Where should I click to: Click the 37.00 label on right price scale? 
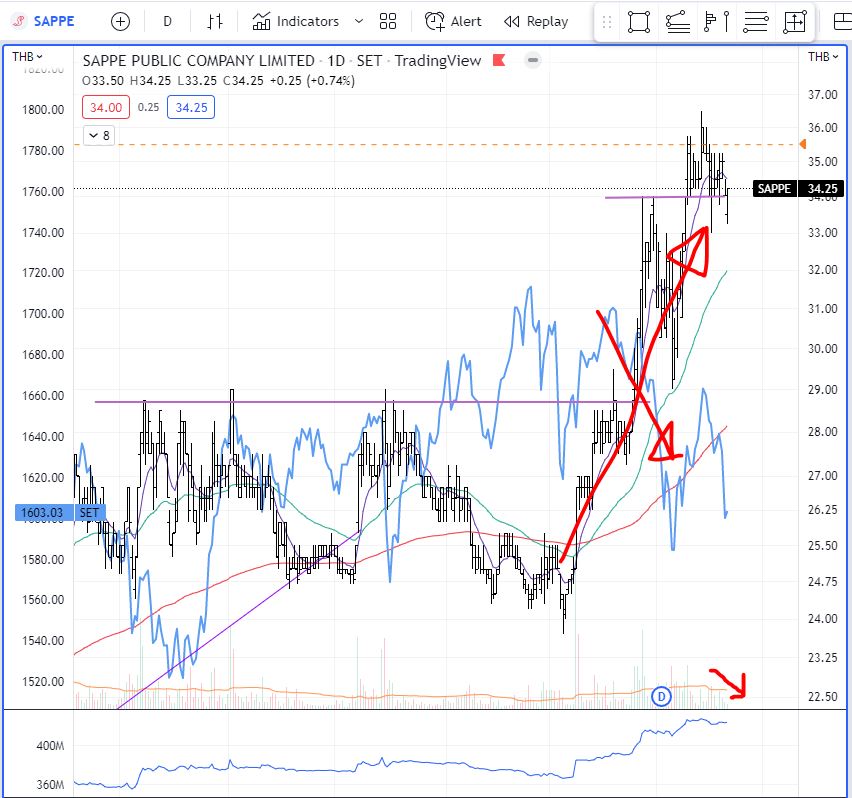tap(823, 95)
